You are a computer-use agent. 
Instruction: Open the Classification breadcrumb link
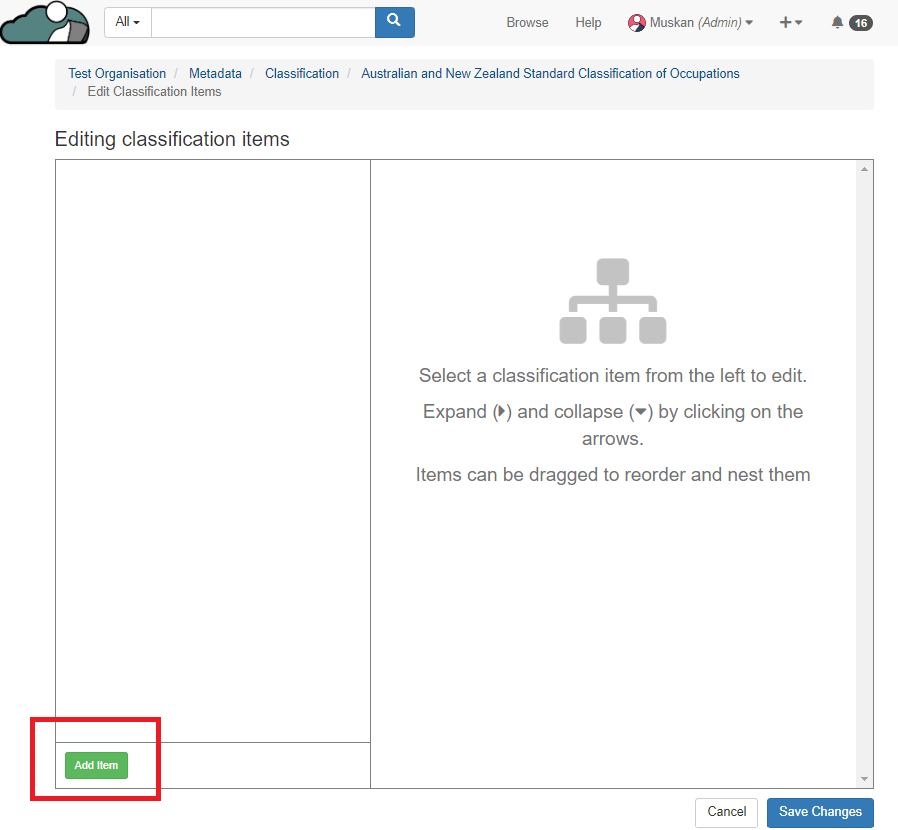[302, 74]
